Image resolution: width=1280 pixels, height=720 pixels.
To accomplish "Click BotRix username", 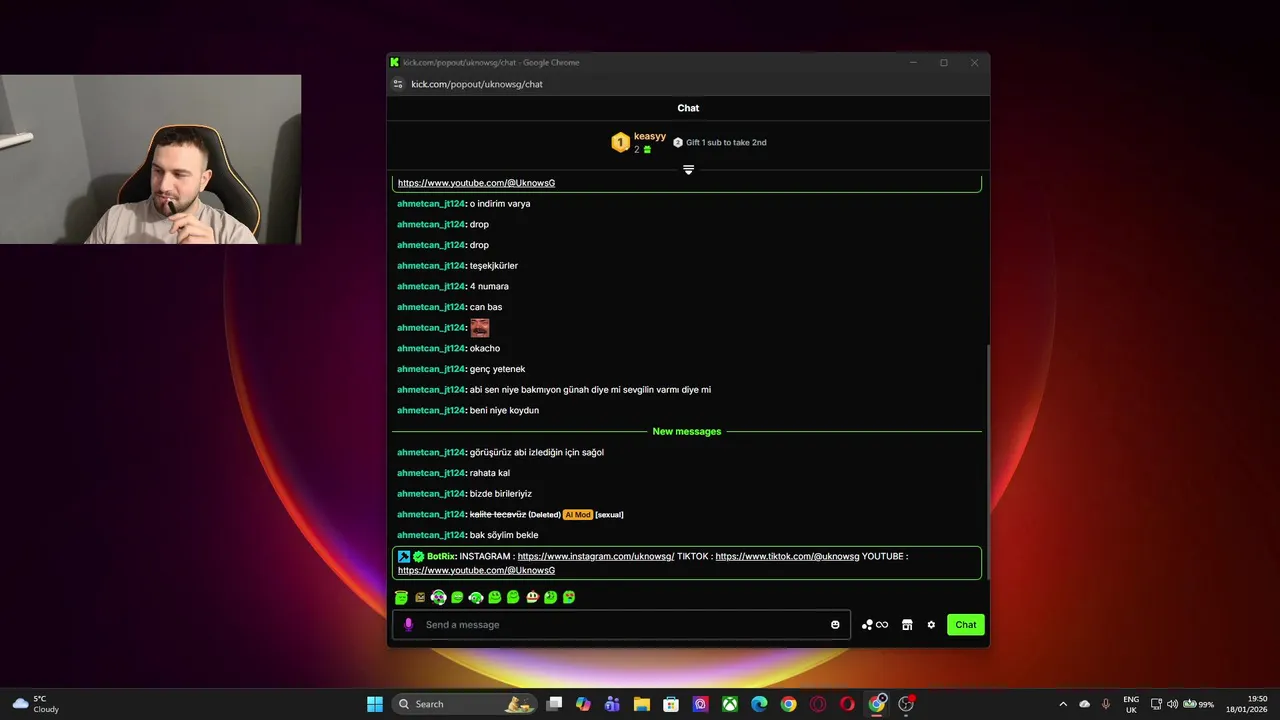I will pos(440,556).
